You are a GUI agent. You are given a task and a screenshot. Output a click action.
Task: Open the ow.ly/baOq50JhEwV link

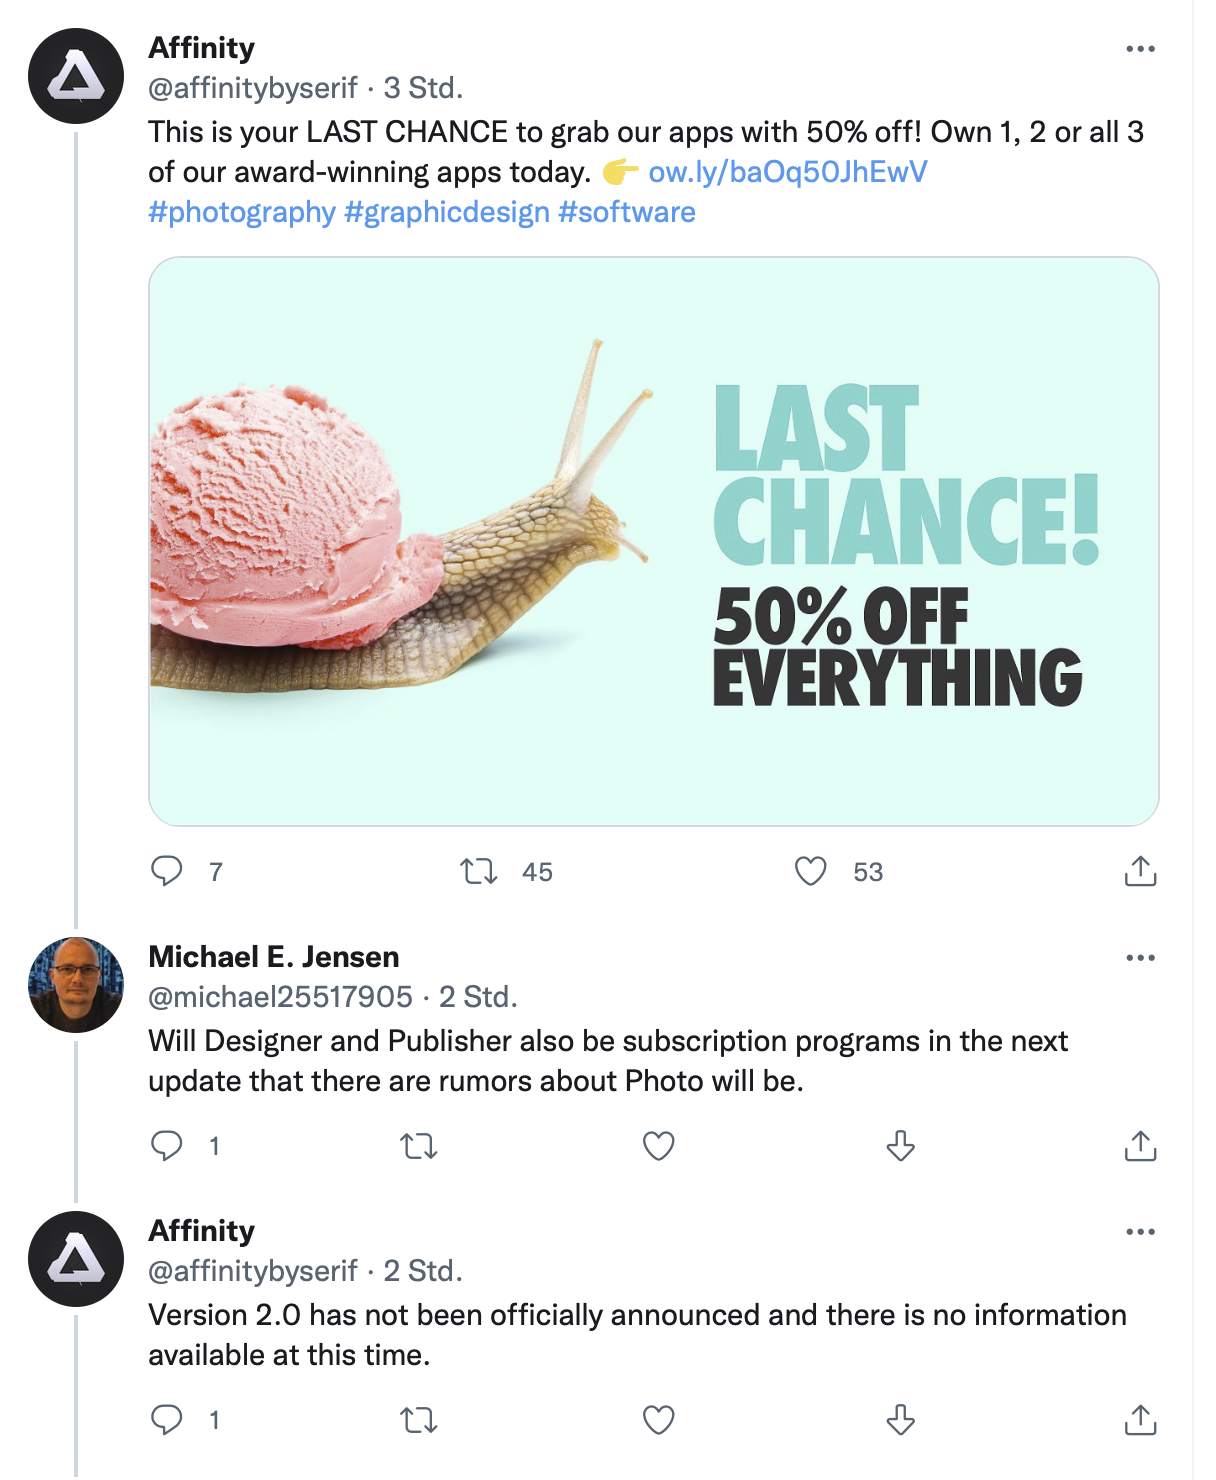coord(787,172)
